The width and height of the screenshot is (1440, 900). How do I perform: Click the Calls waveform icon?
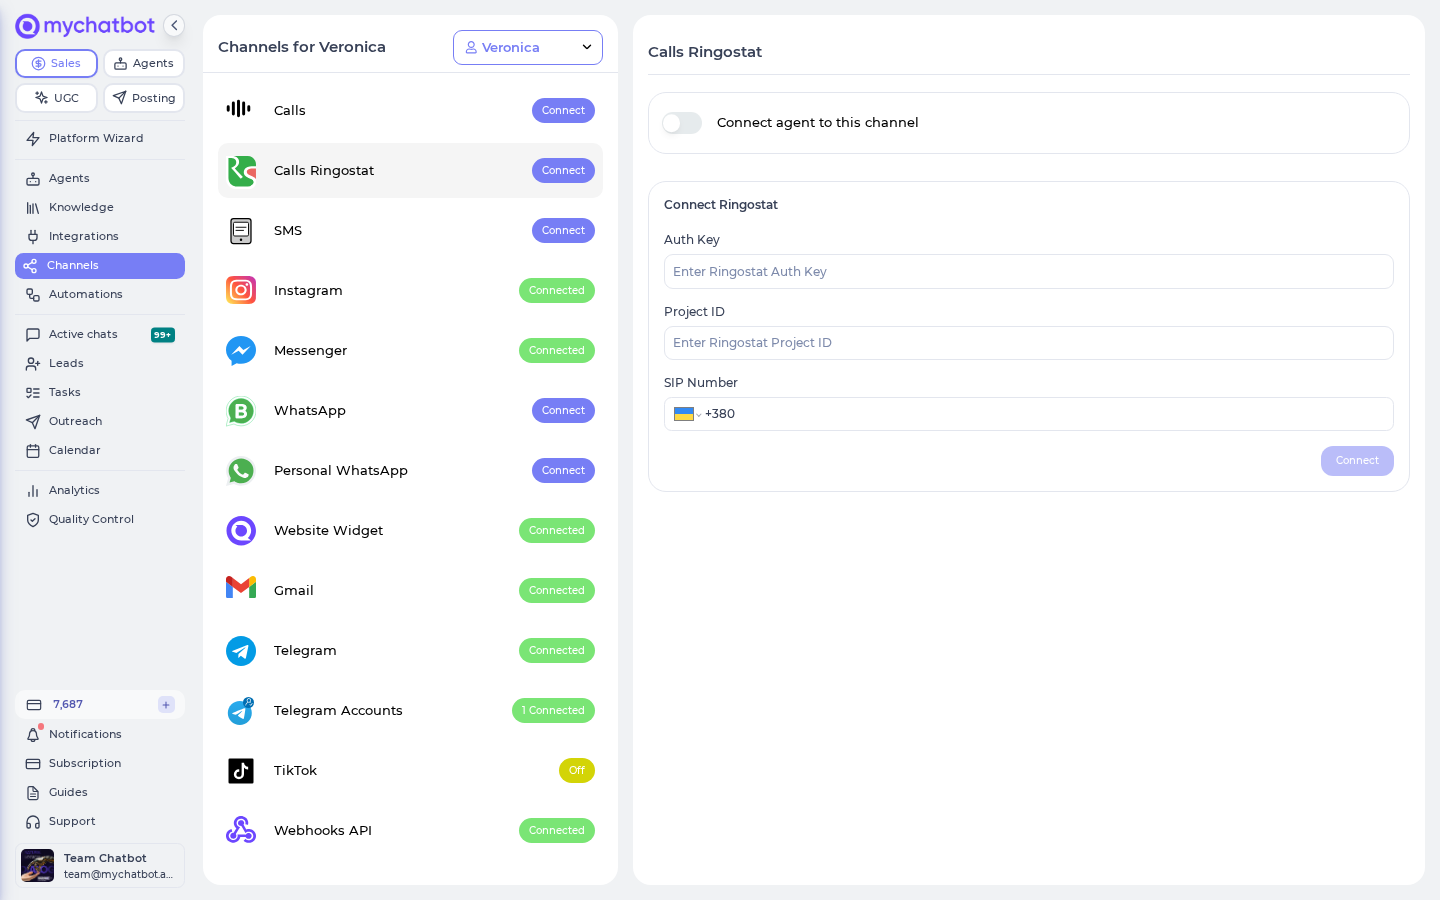click(239, 109)
